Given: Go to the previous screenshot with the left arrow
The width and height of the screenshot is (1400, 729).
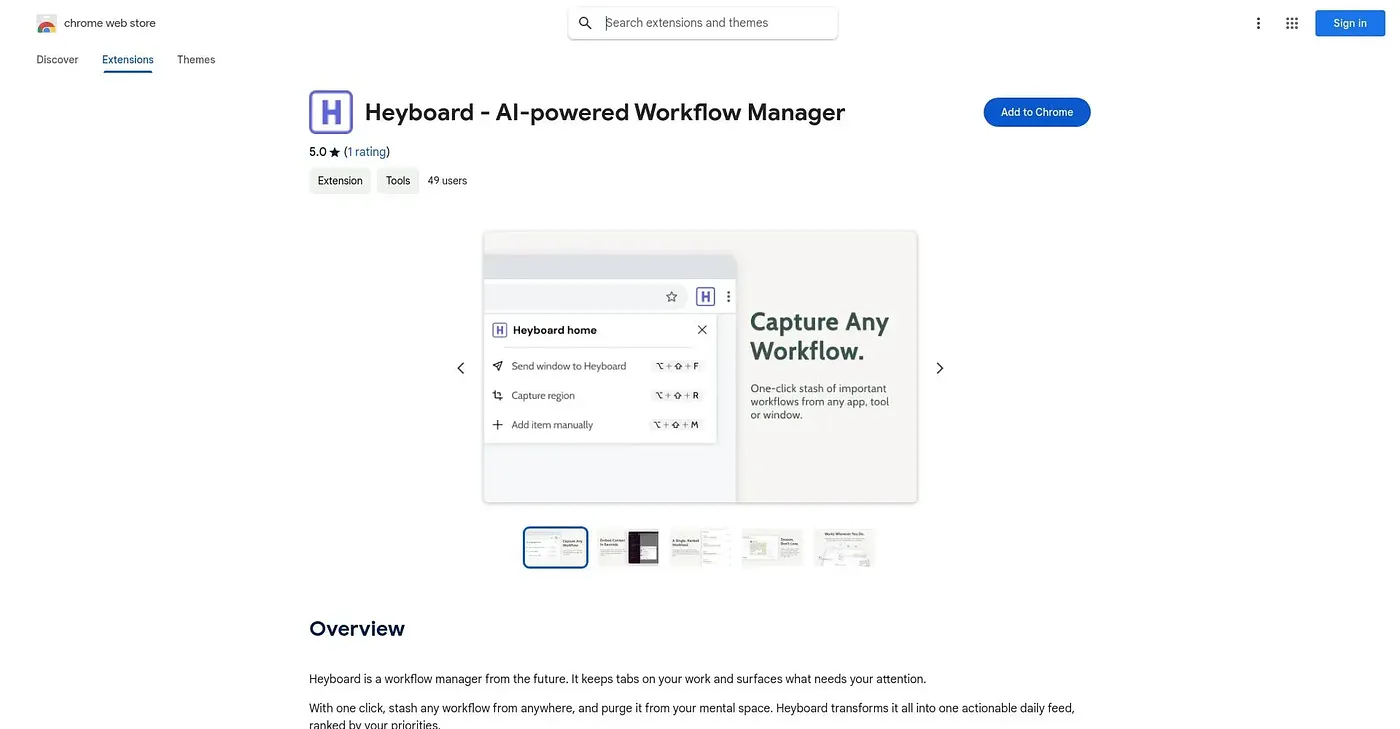Looking at the screenshot, I should (x=461, y=368).
